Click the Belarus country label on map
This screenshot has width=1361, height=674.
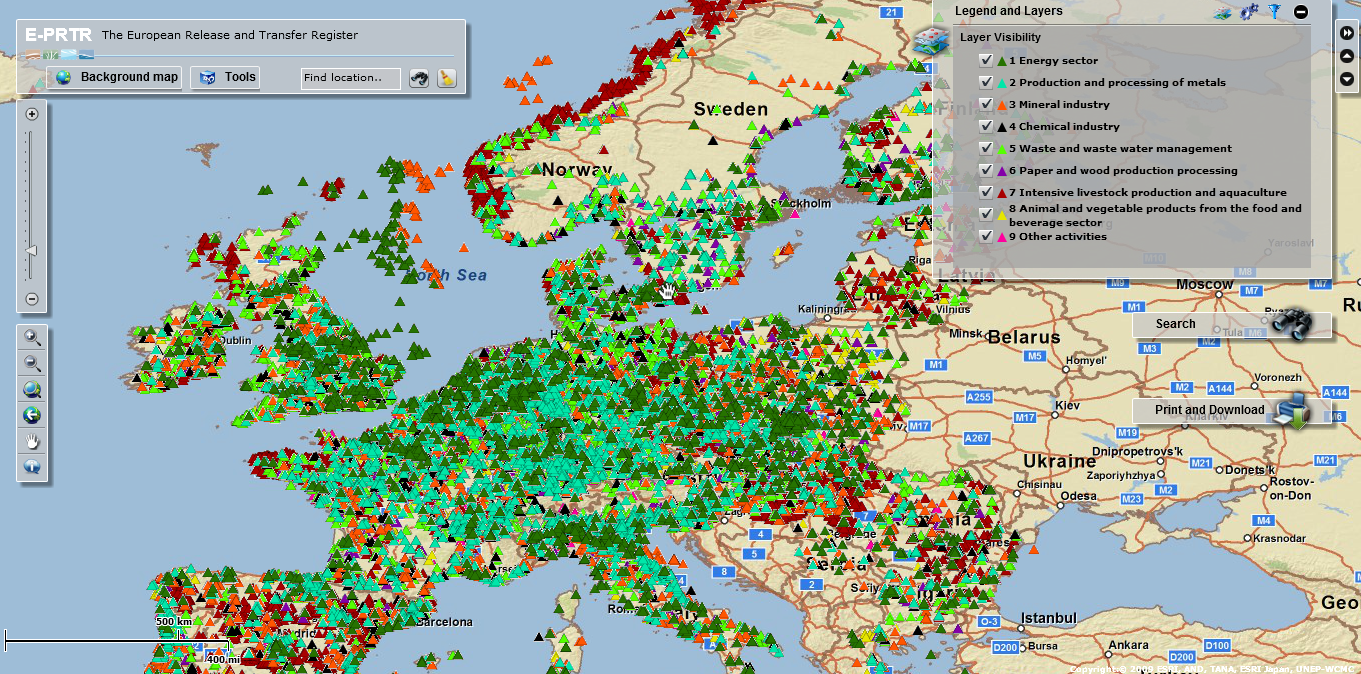[x=1024, y=337]
